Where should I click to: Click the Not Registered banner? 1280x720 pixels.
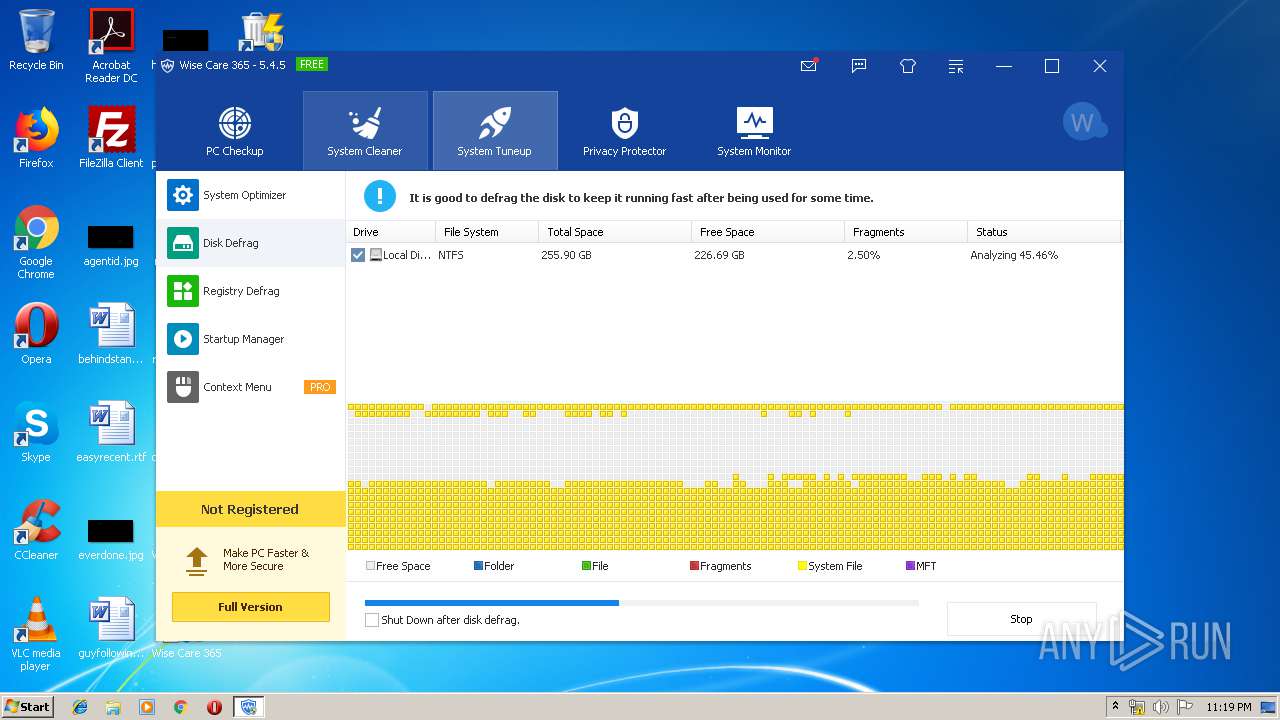[250, 509]
